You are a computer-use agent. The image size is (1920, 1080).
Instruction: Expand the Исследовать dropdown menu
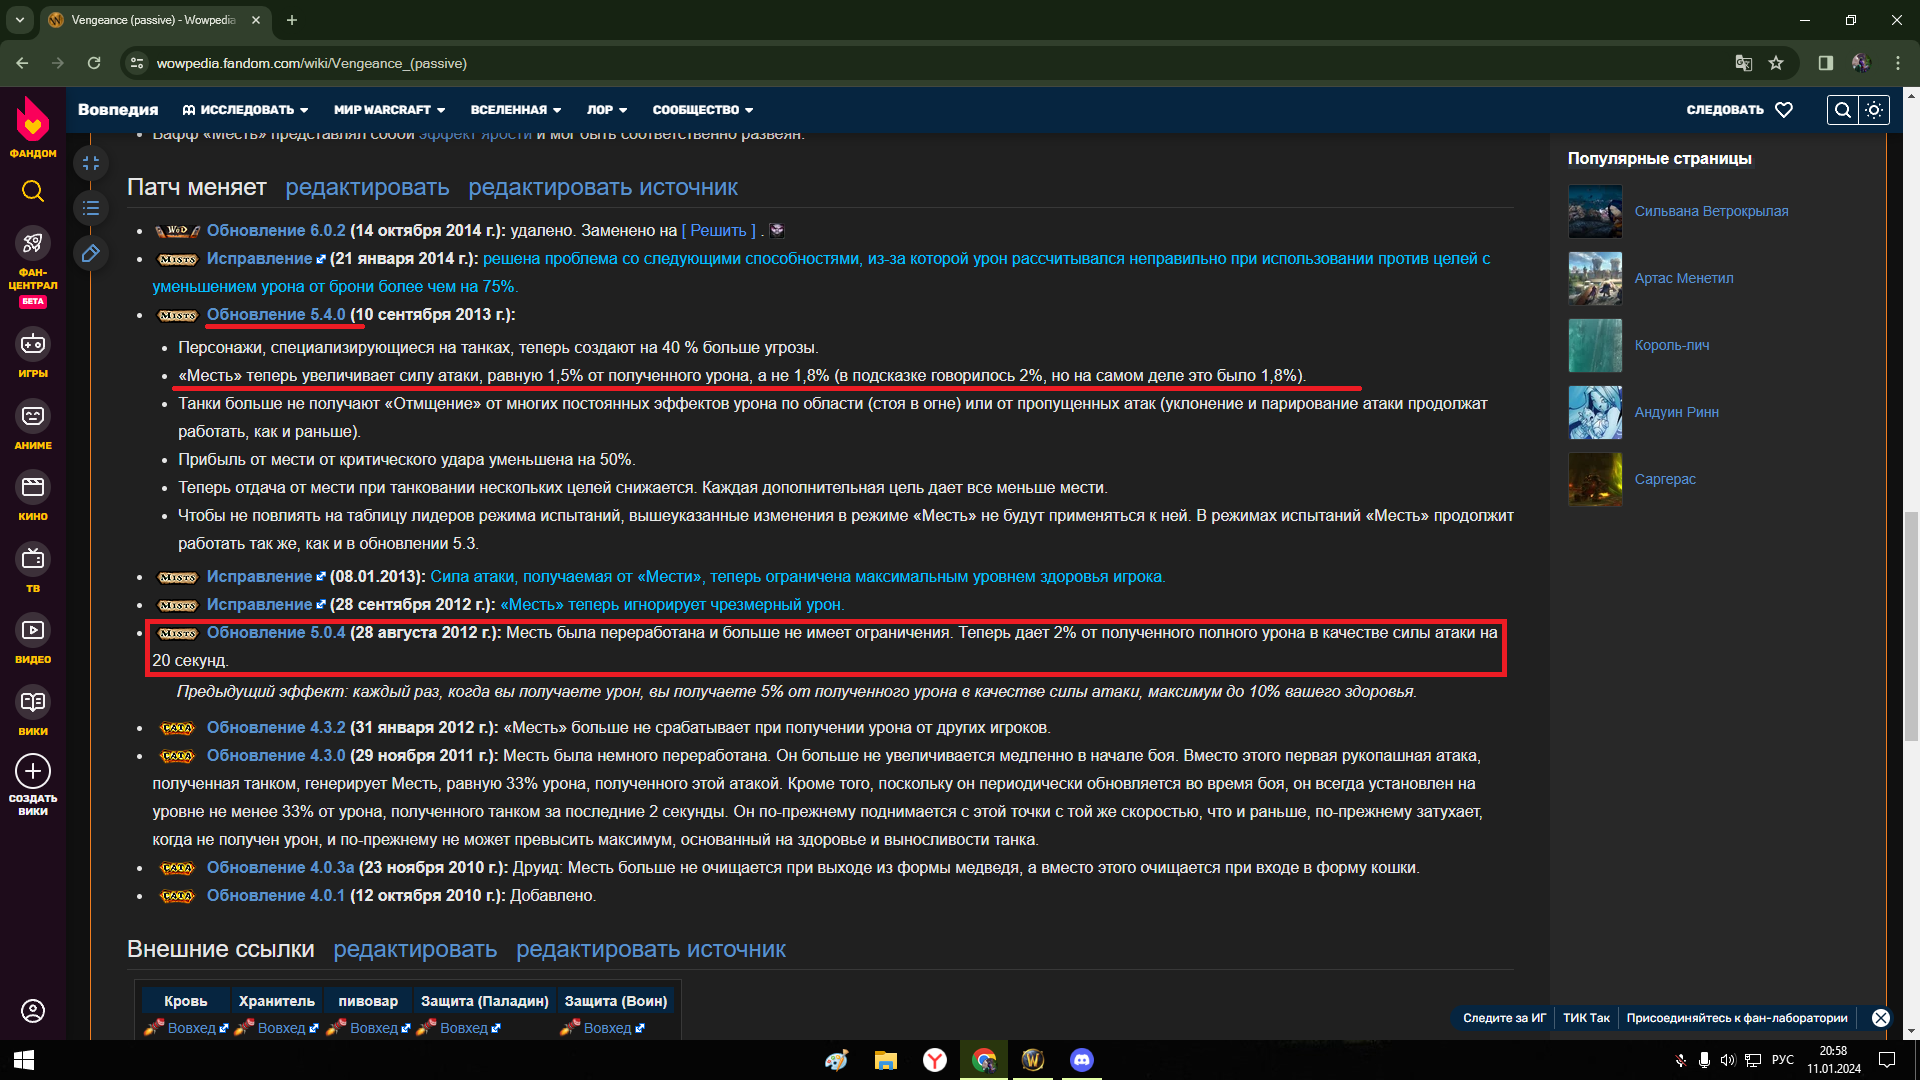coord(246,110)
